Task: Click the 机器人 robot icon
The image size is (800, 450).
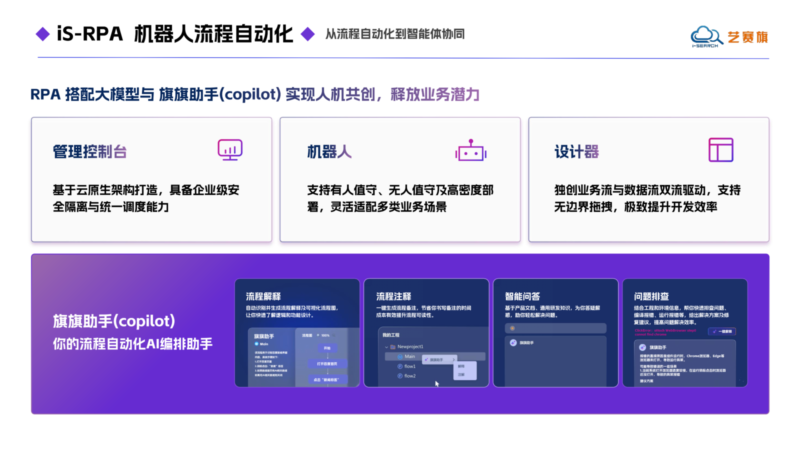Action: coord(470,151)
